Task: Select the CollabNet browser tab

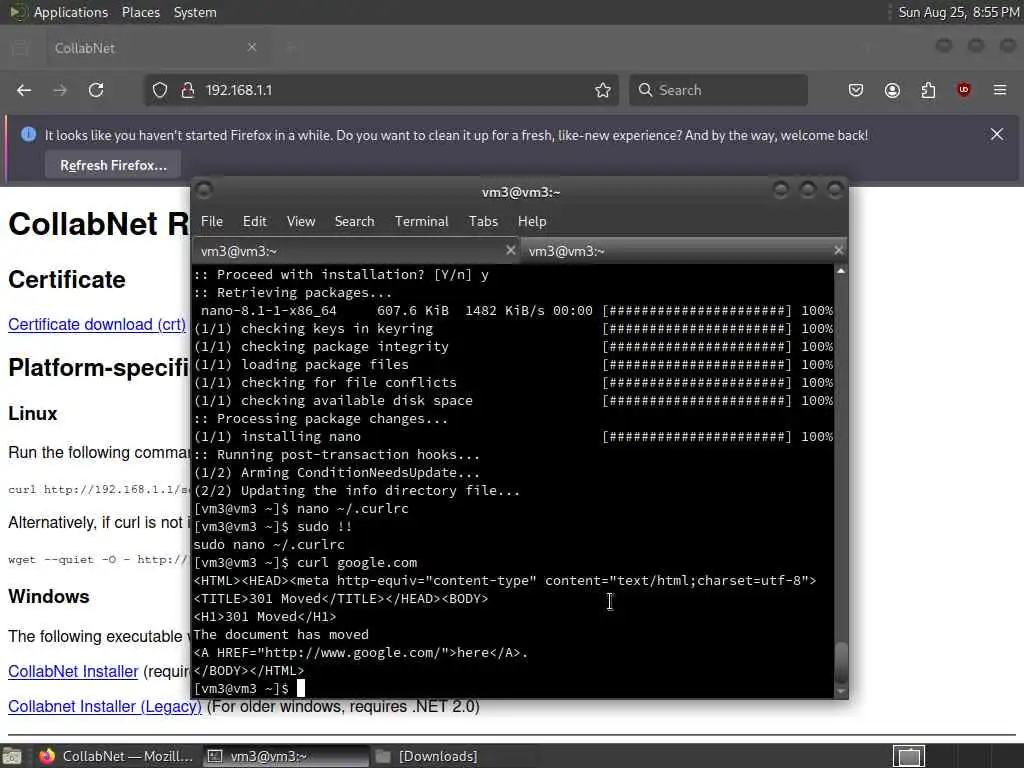Action: click(157, 48)
